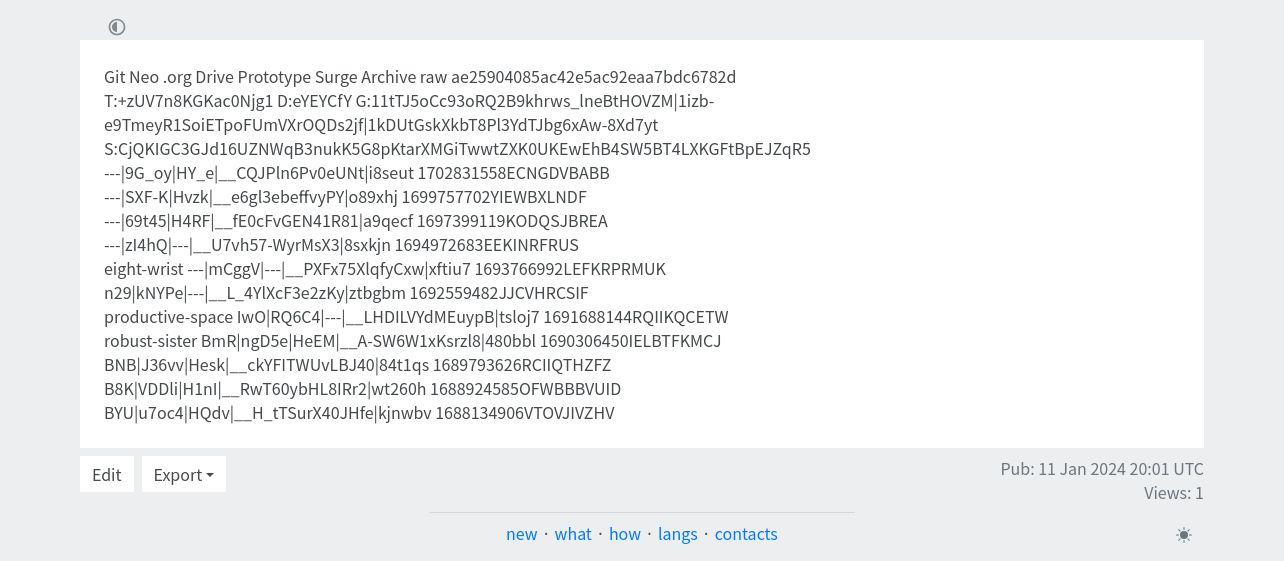Screen dimensions: 1284x561
Task: Click the Pub: 11 Jan 2024 timestamp
Action: point(1102,469)
